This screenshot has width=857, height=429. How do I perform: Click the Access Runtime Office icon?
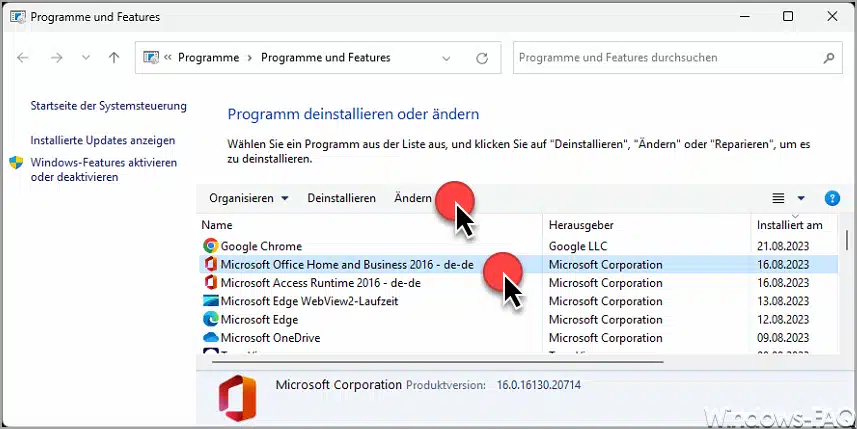(210, 283)
